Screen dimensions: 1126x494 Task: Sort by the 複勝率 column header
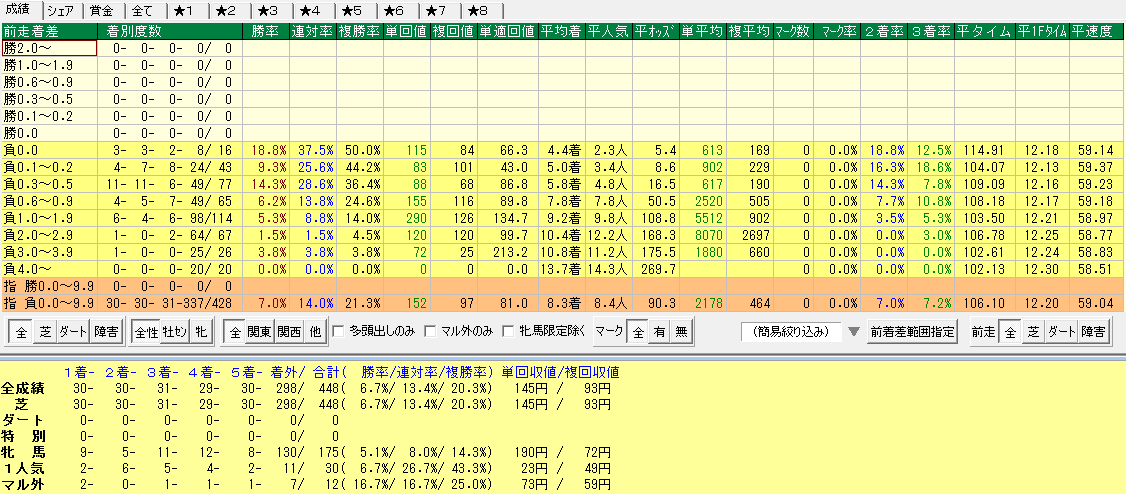pyautogui.click(x=360, y=31)
